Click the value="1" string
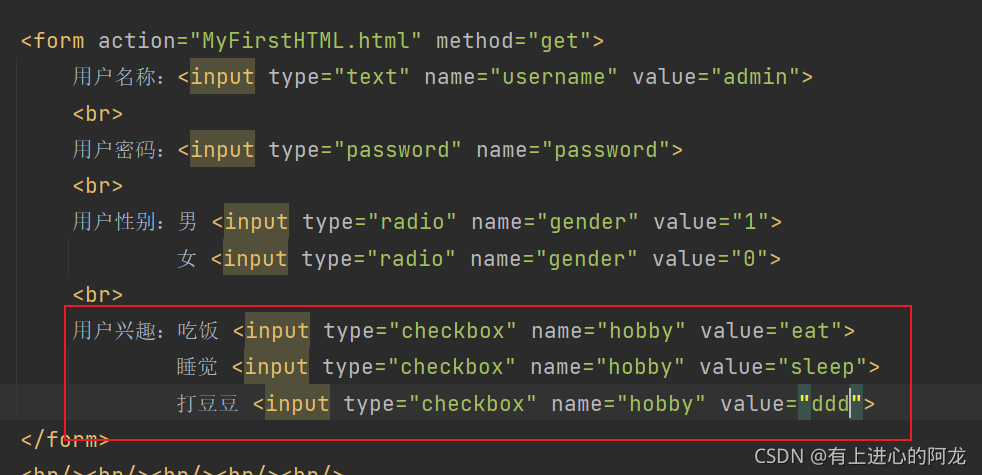Image resolution: width=982 pixels, height=475 pixels. click(x=750, y=222)
